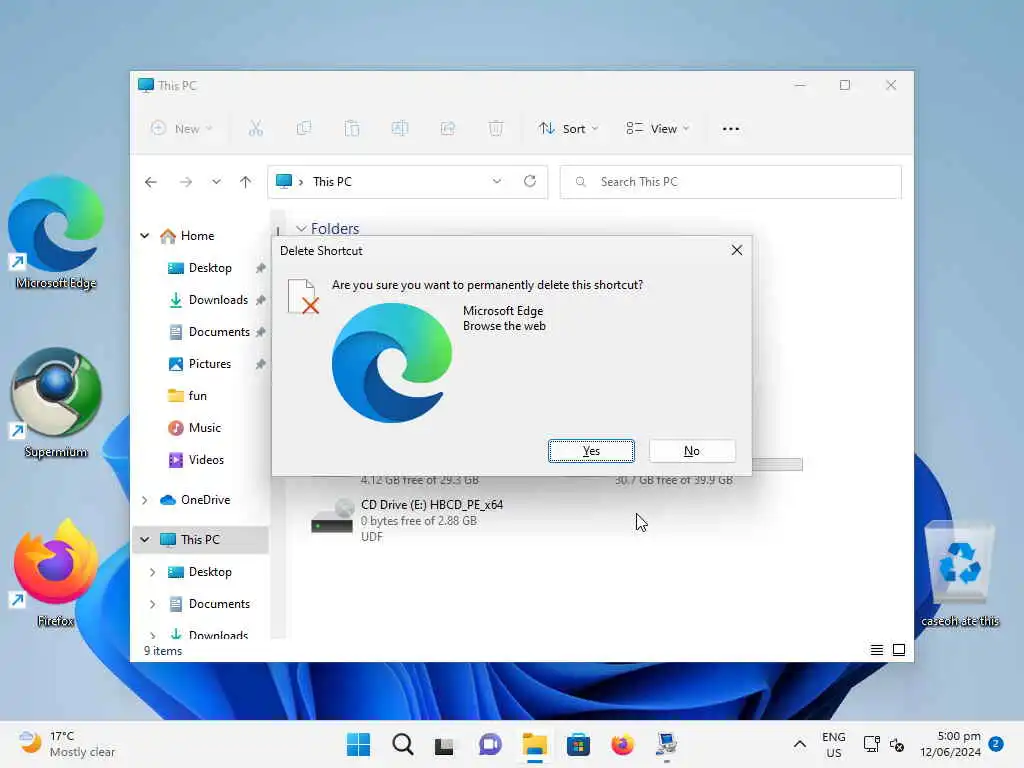This screenshot has height=768, width=1024.
Task: Switch to details view layout icon
Action: [877, 650]
